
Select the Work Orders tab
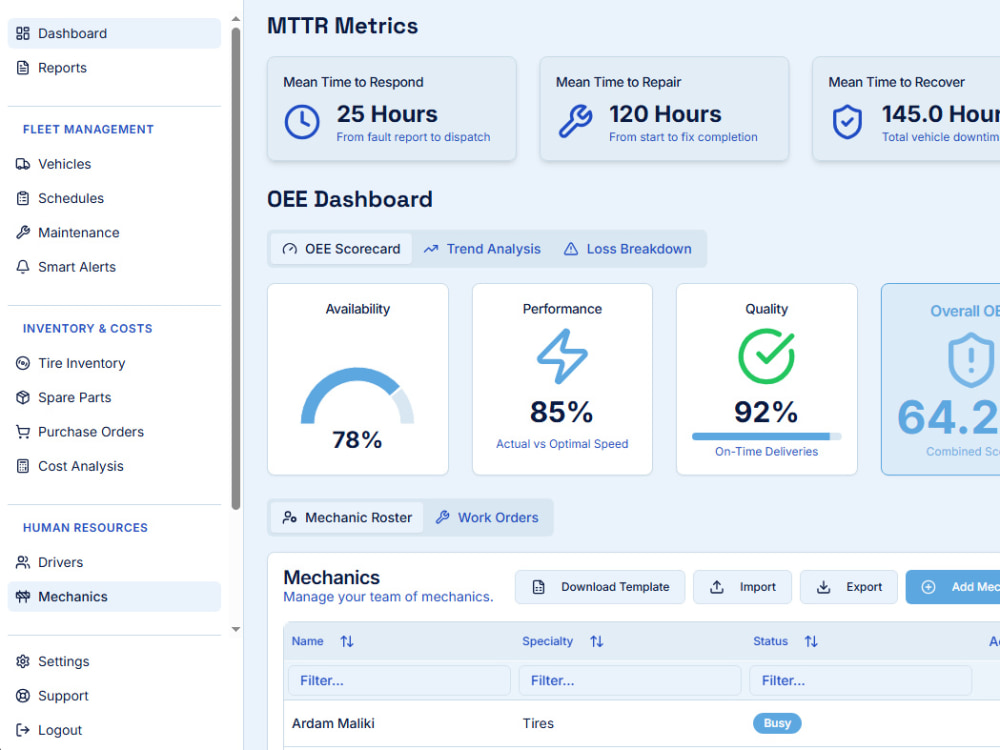click(x=487, y=517)
